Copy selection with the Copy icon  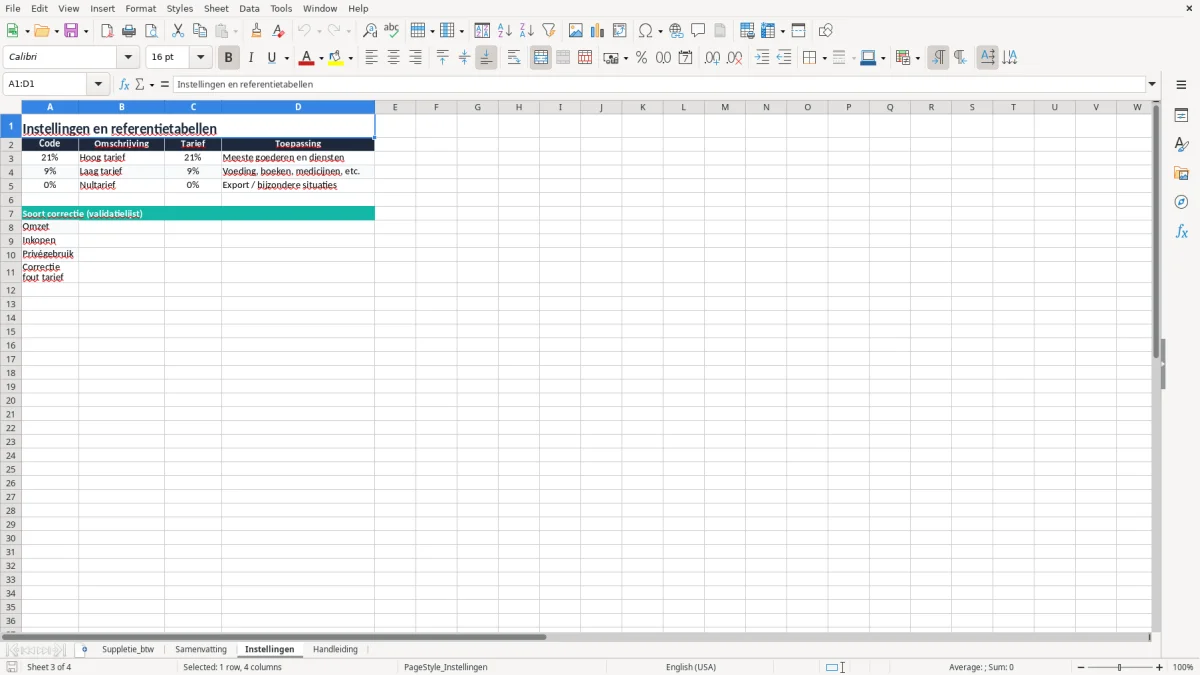[200, 31]
